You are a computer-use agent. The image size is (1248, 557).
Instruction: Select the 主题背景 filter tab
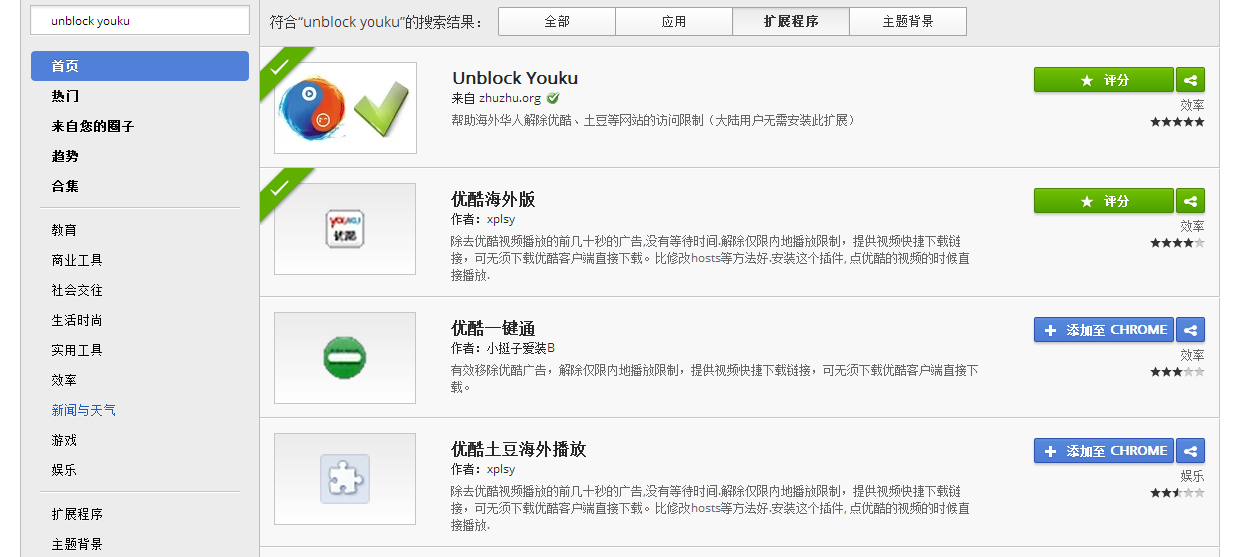pyautogui.click(x=908, y=21)
